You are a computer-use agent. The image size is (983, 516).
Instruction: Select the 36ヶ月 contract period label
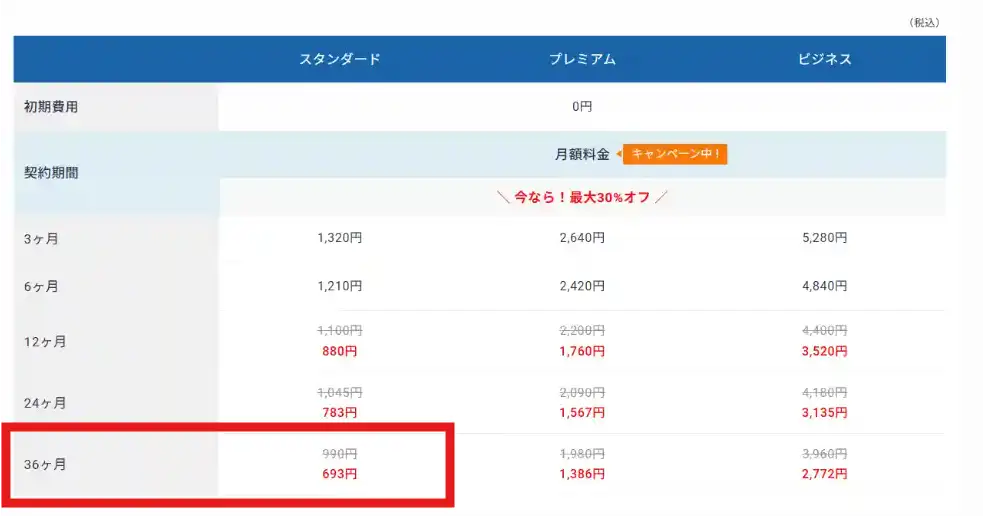(45, 465)
